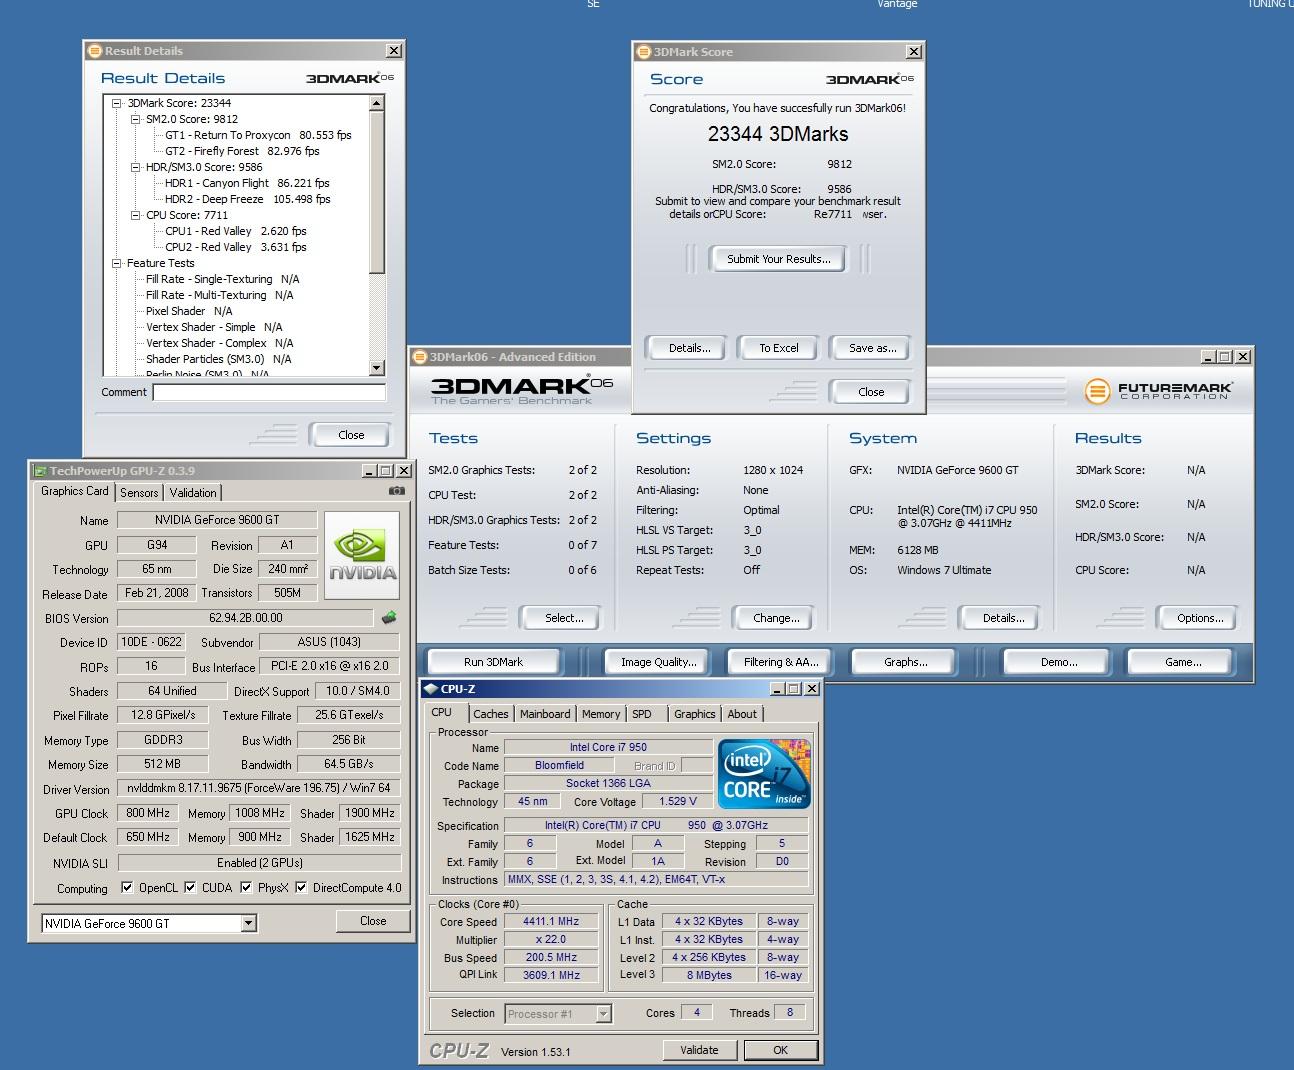Open Image Quality options
1294x1070 pixels.
coord(659,662)
